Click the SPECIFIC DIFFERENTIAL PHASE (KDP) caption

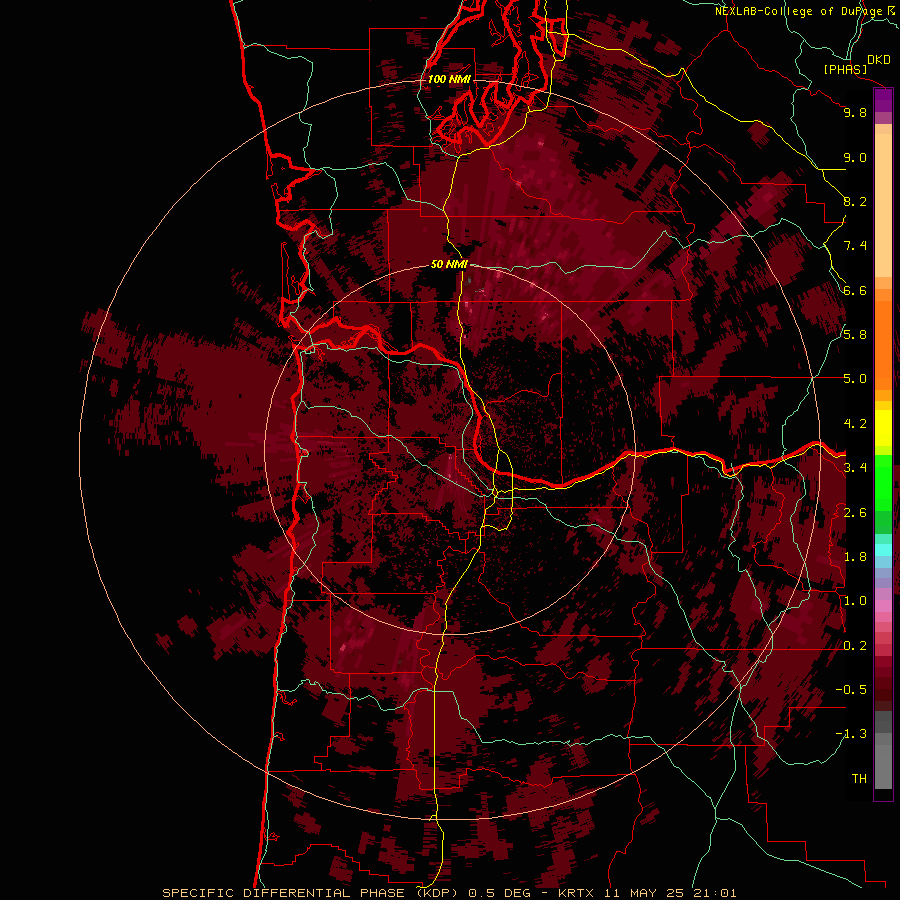pos(312,893)
